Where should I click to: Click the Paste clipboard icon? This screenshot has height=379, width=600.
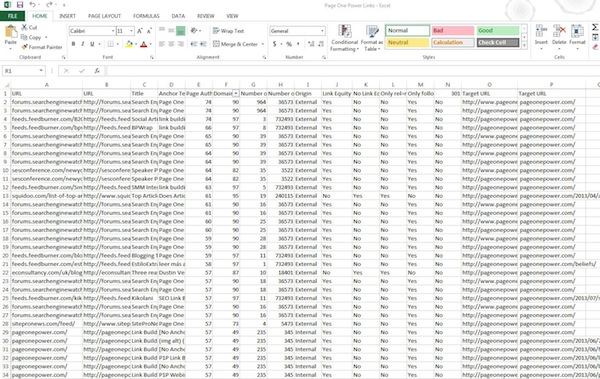(x=11, y=31)
